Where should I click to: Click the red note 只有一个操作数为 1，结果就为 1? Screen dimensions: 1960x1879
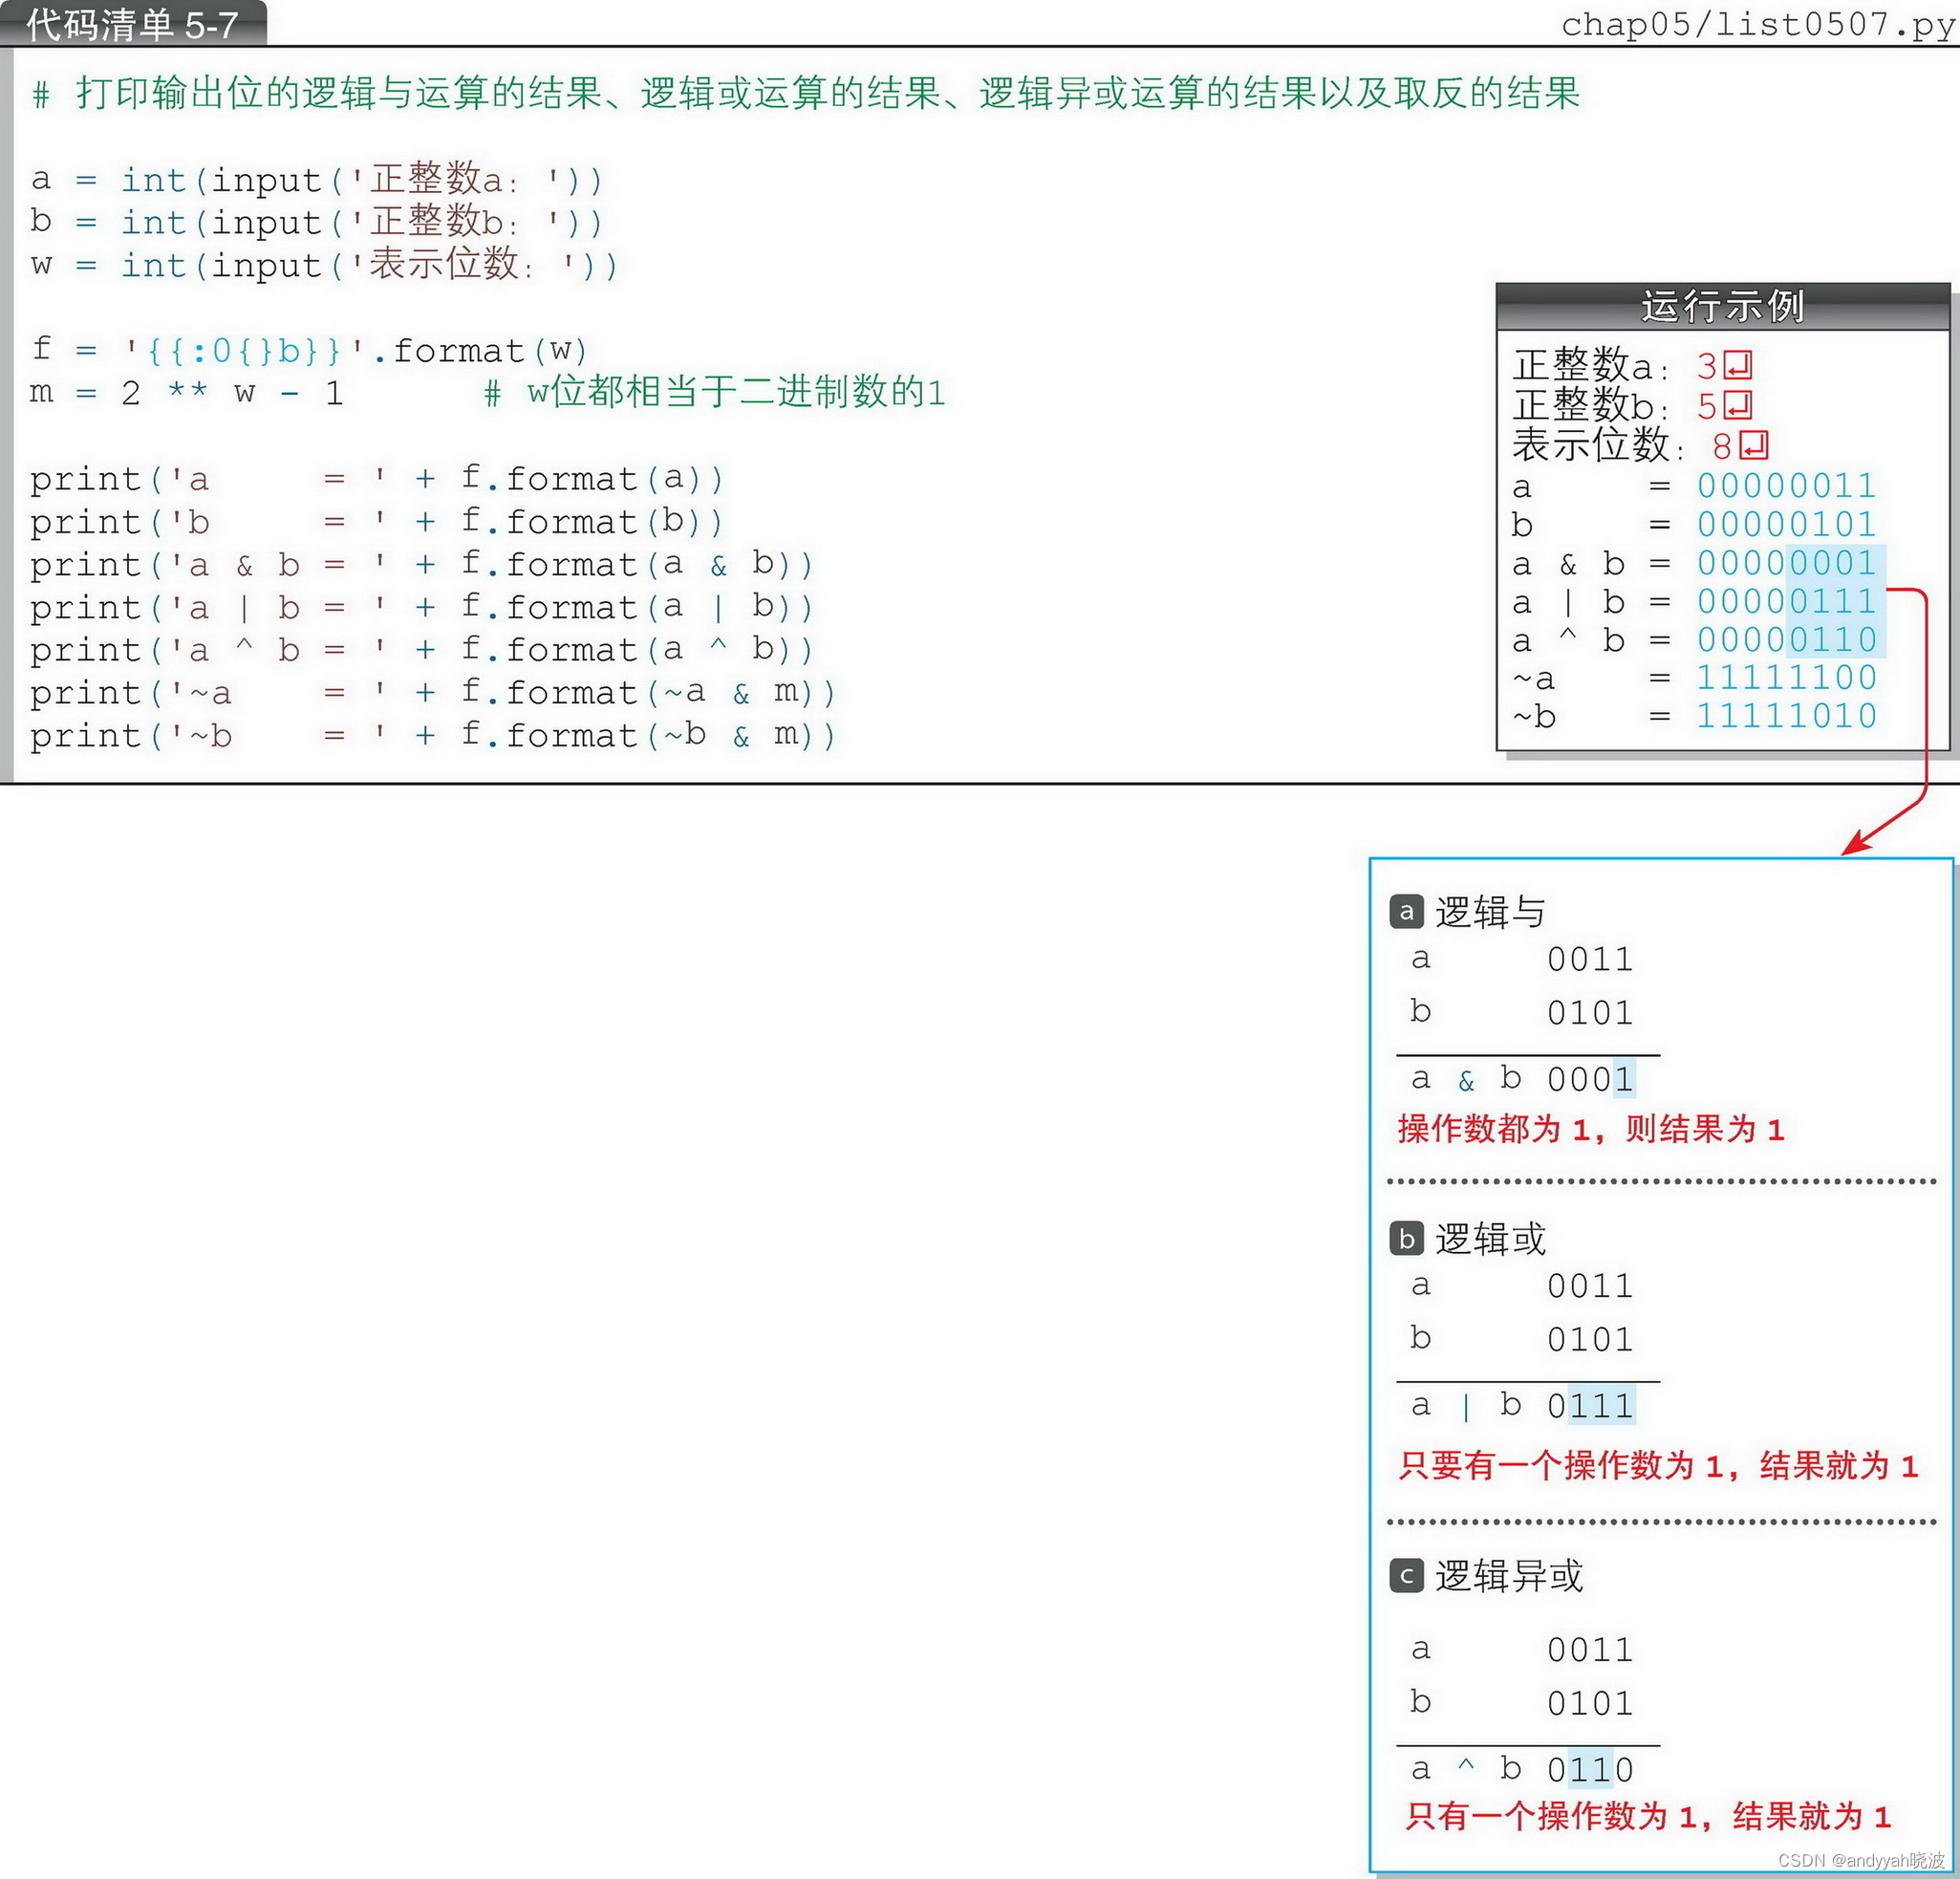click(x=1648, y=1816)
